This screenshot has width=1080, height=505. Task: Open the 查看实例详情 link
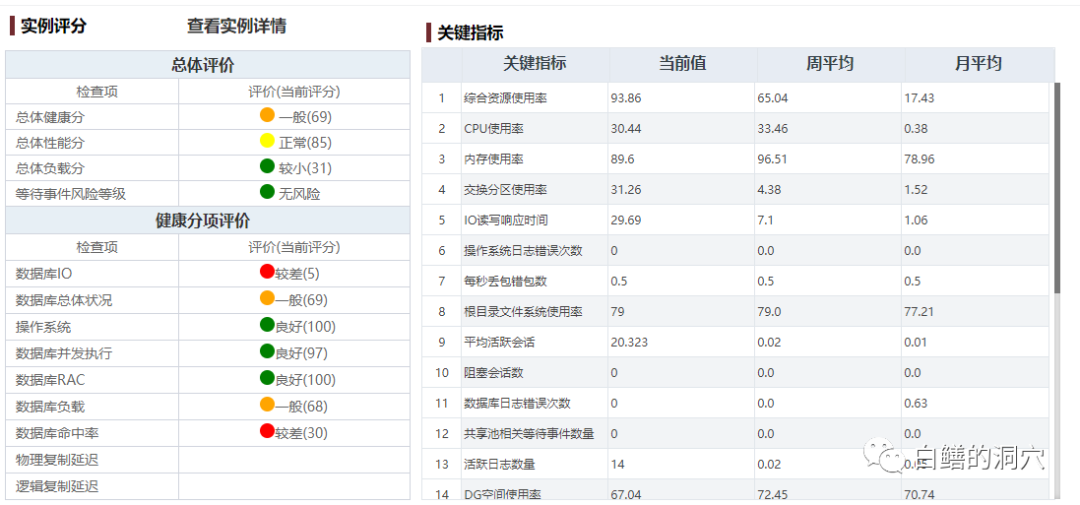pyautogui.click(x=236, y=26)
